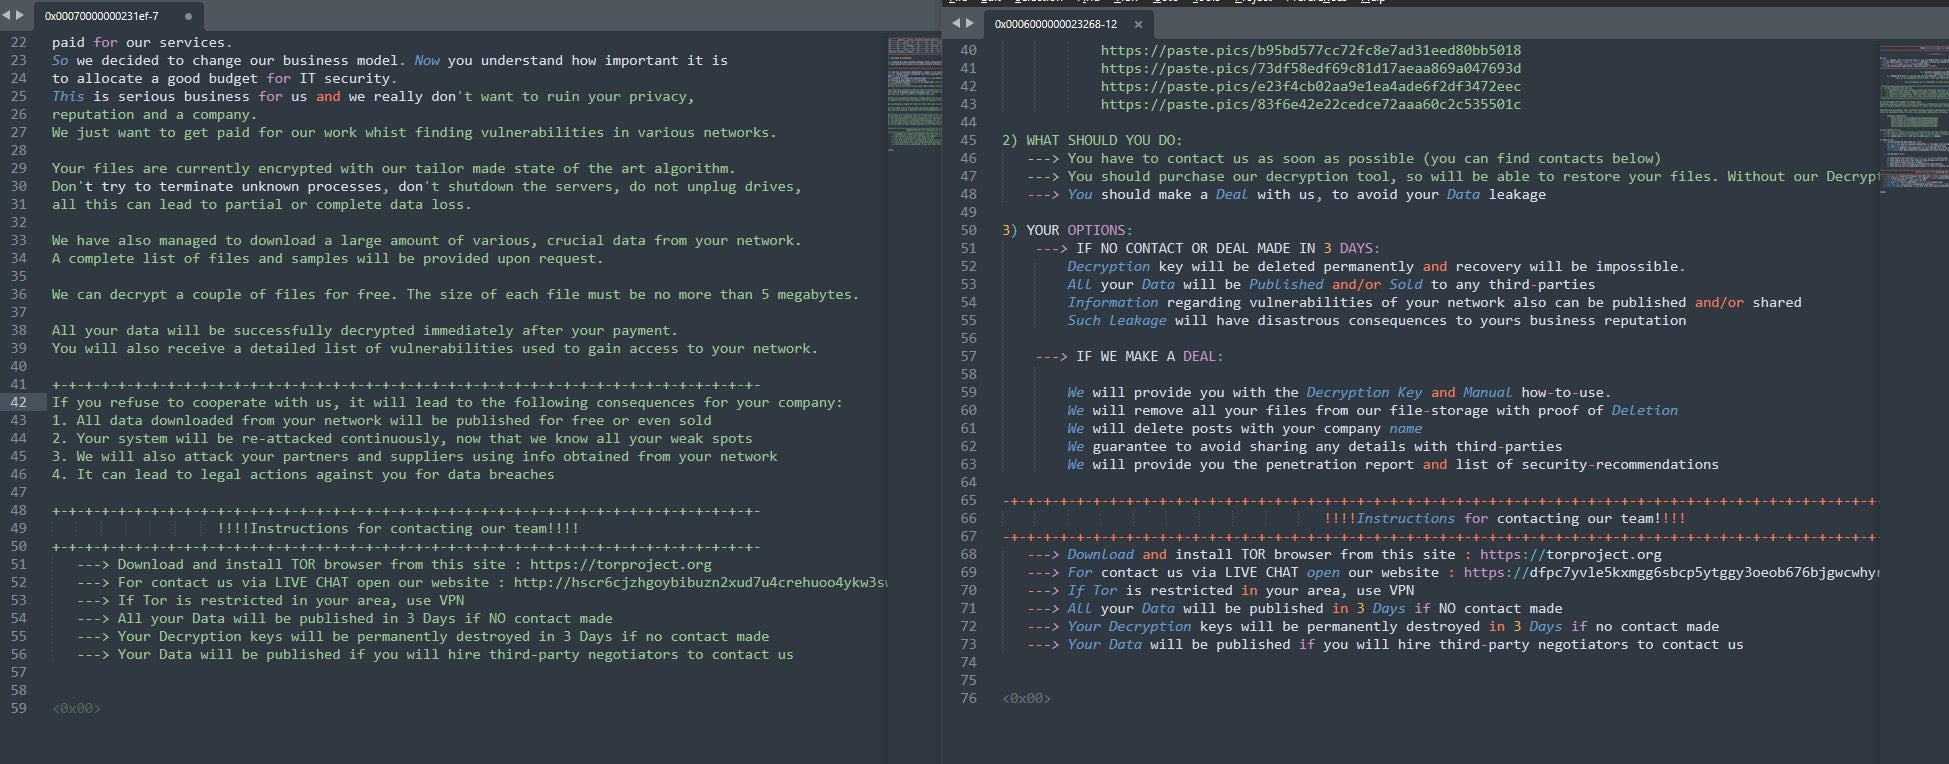Click the <0x00> marker in right window
Screen dimensions: 1949x764
(1026, 699)
